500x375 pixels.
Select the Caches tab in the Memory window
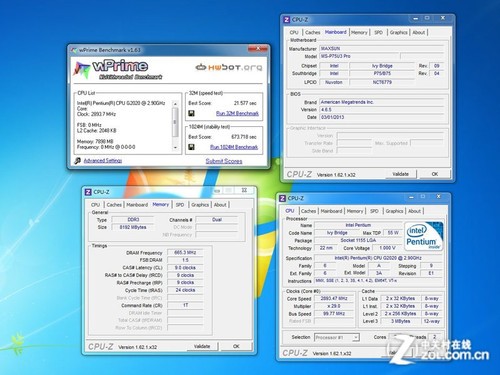coord(114,205)
